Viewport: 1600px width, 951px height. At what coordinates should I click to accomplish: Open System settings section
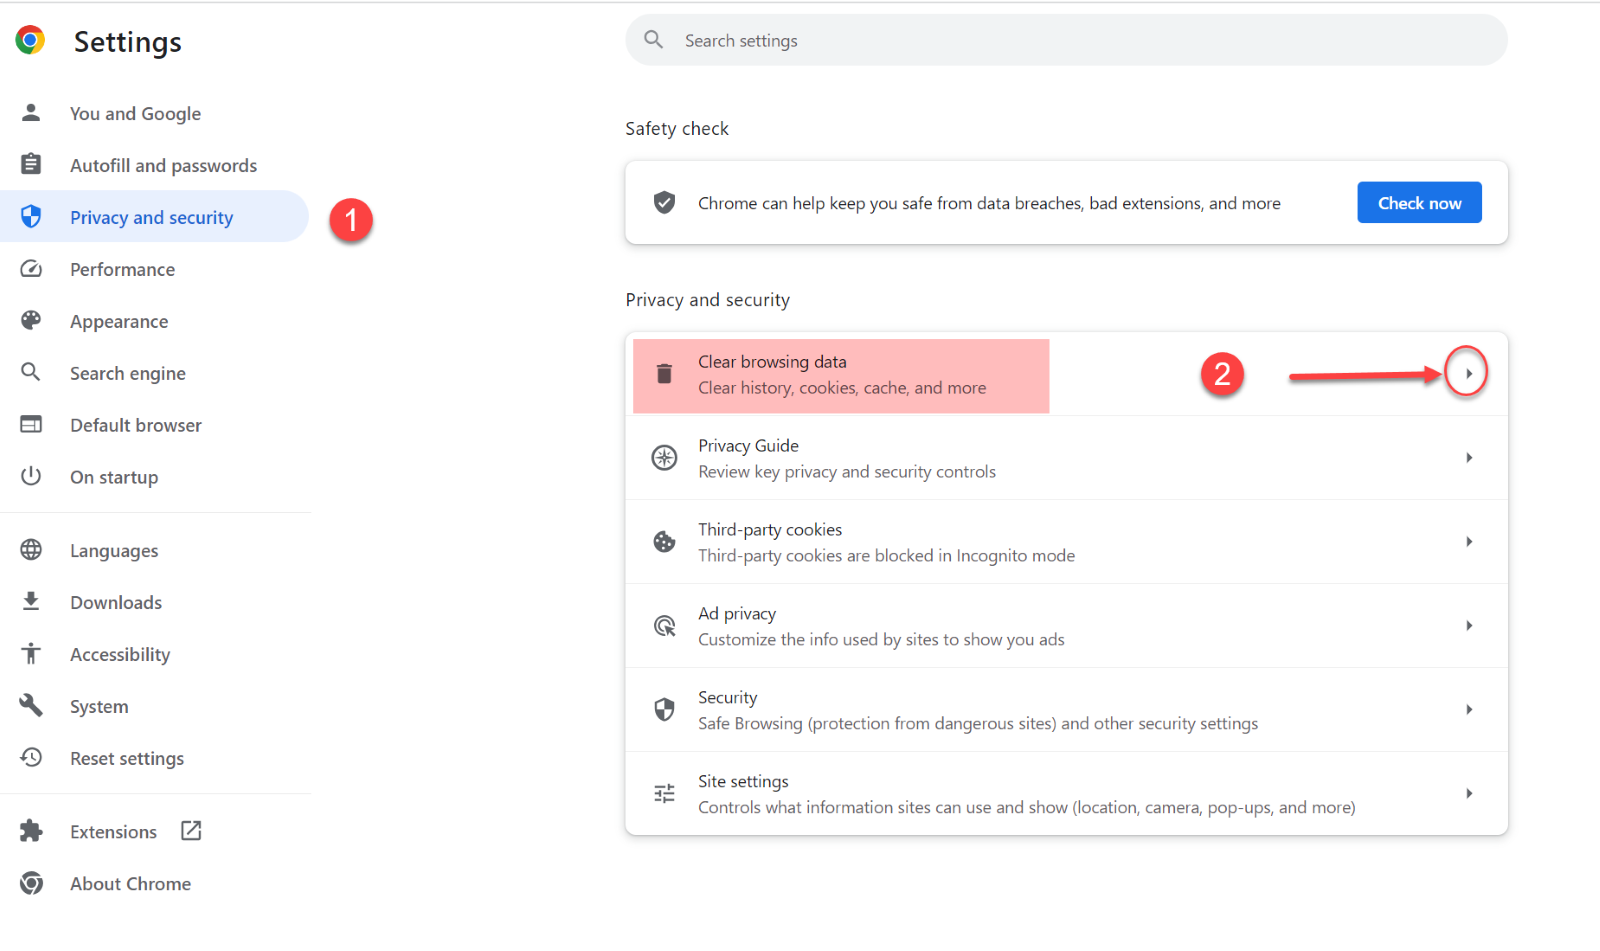pyautogui.click(x=99, y=706)
